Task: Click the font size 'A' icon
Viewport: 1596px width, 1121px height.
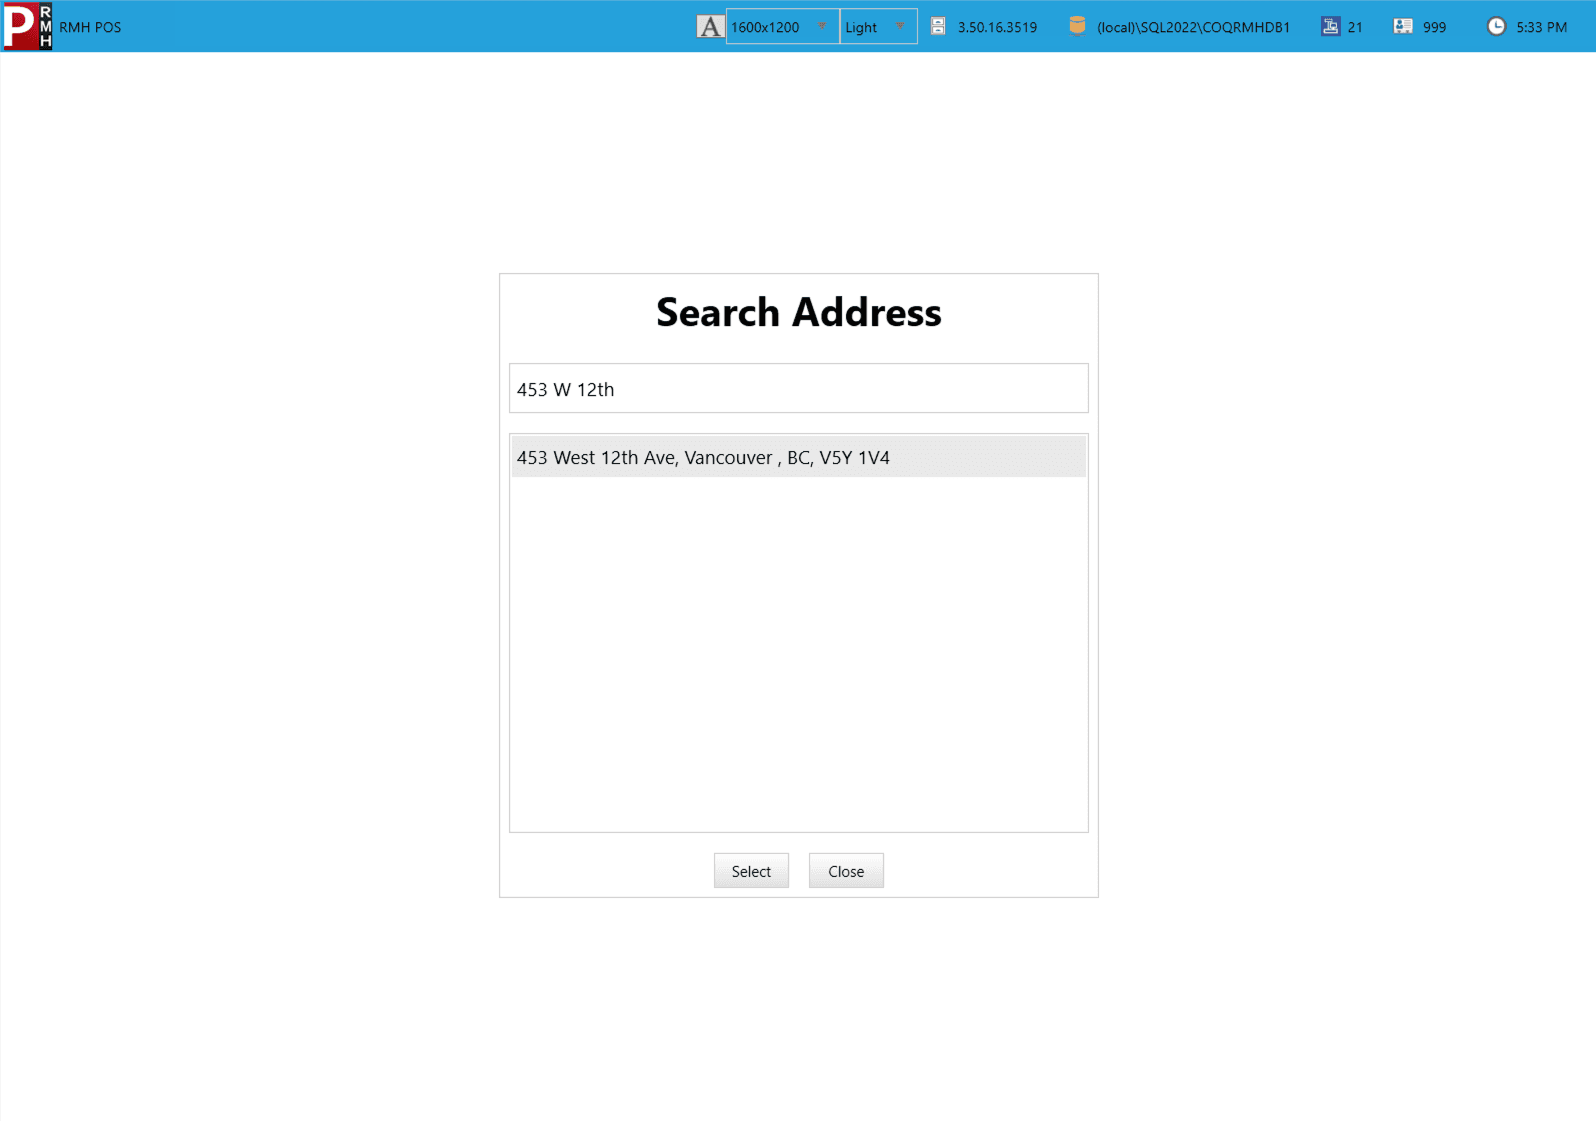Action: pyautogui.click(x=710, y=27)
